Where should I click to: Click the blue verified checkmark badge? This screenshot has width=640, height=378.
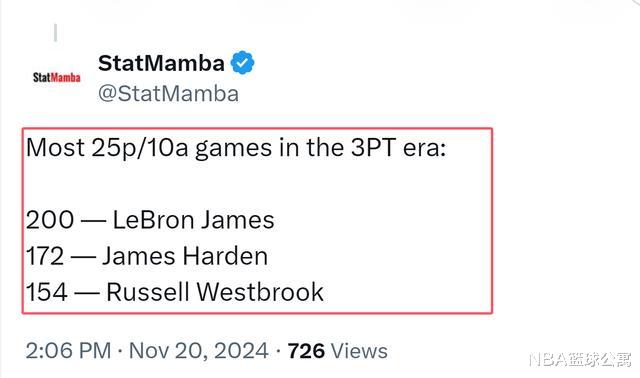point(242,62)
